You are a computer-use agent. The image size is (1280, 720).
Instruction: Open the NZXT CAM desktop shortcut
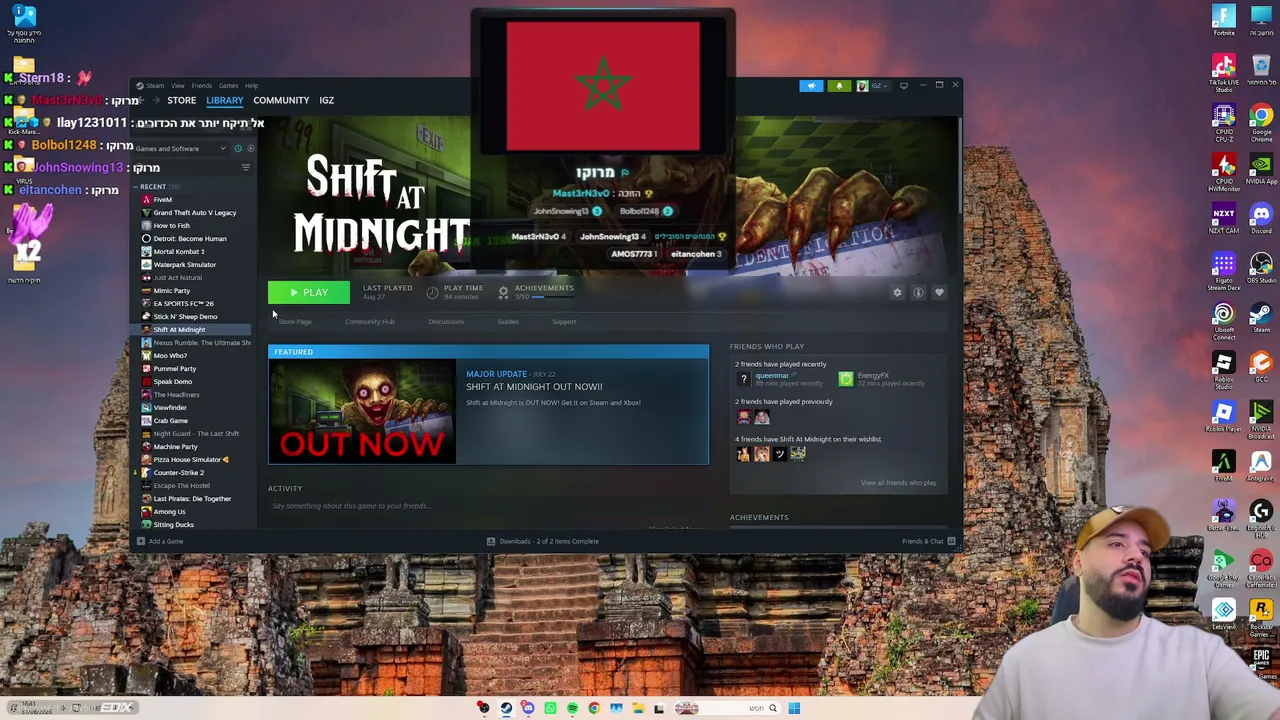coord(1224,219)
